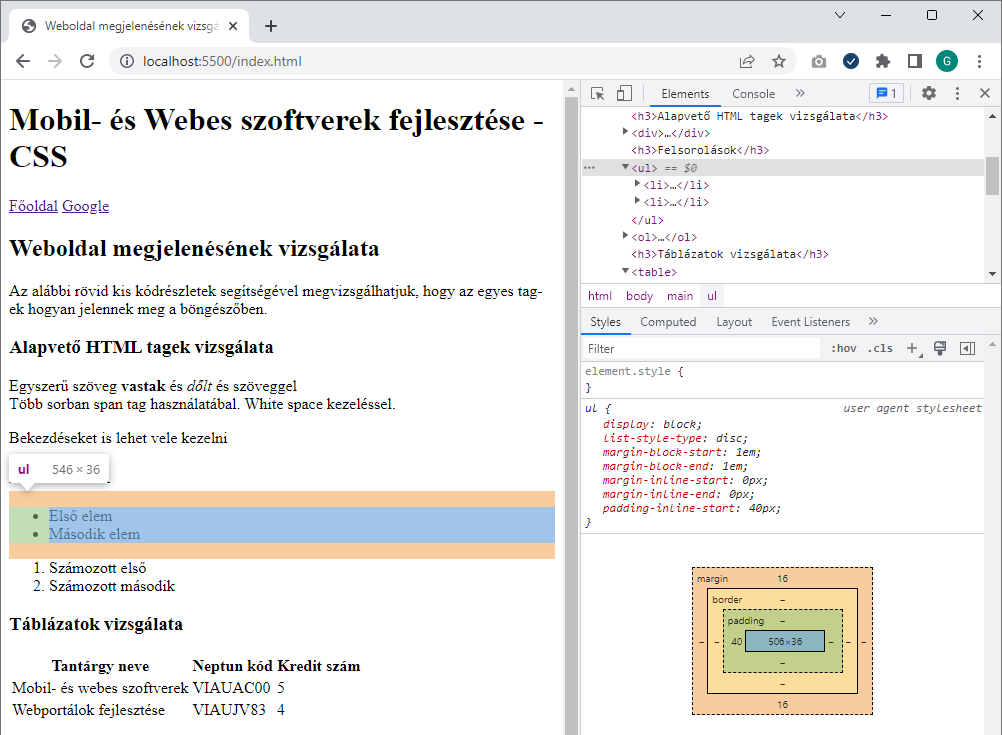The width and height of the screenshot is (1002, 735).
Task: Go forward in browser history
Action: [55, 61]
